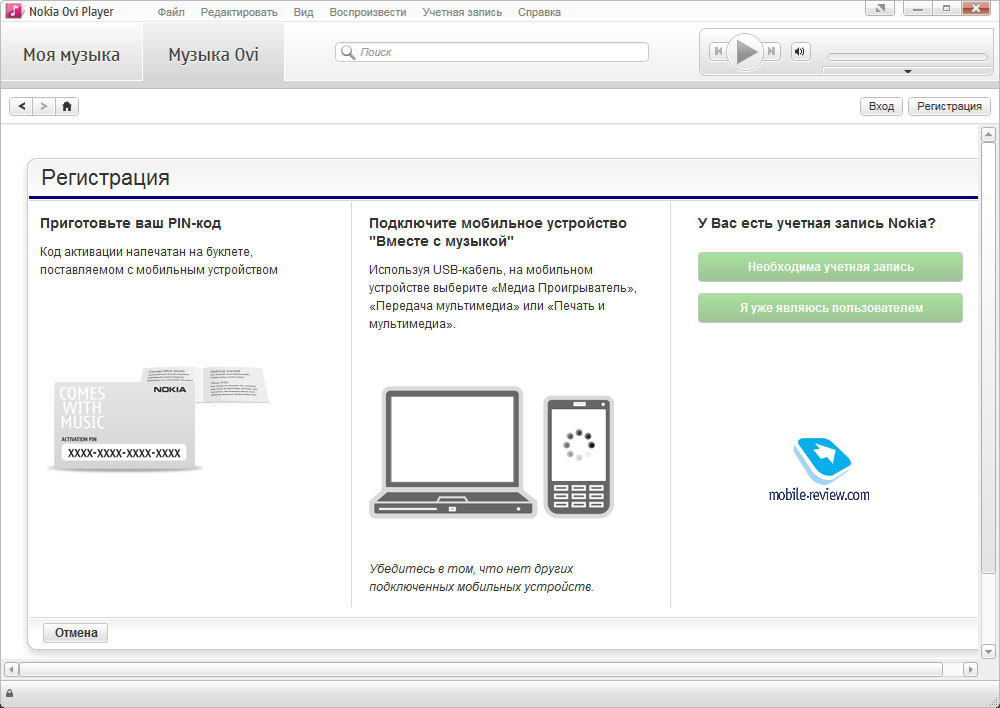The image size is (1000, 708).
Task: Click the Подключите мобильное устройство heading
Action: pos(497,232)
